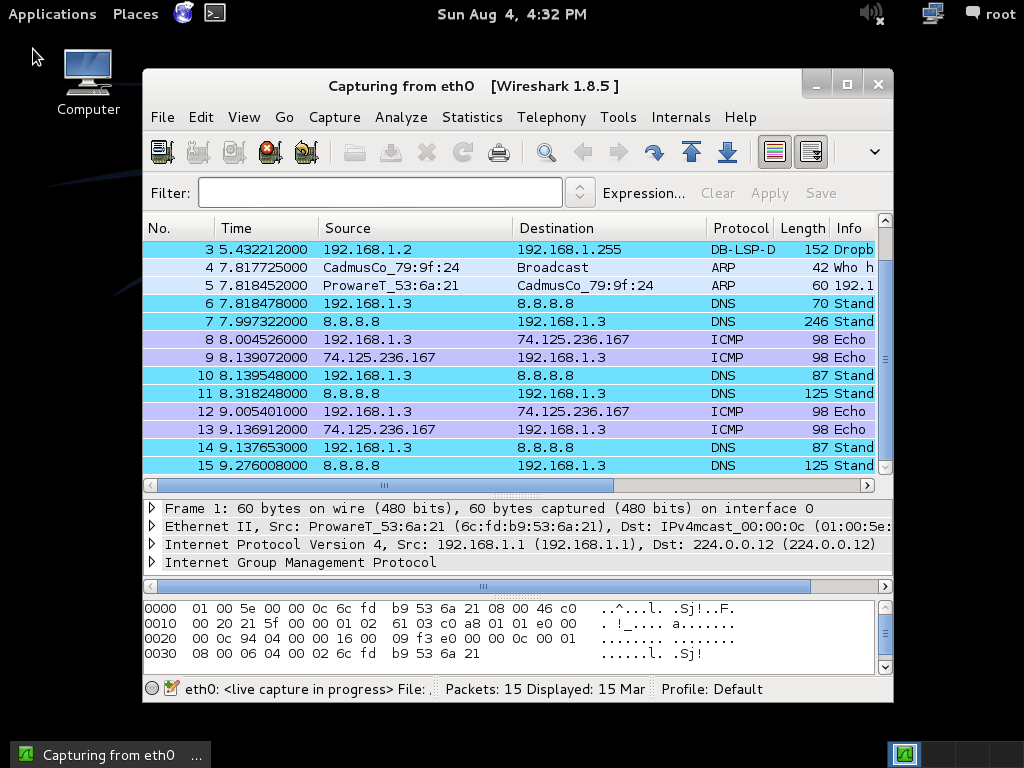Click Profile: Default in status bar
Image resolution: width=1024 pixels, height=768 pixels.
(712, 689)
